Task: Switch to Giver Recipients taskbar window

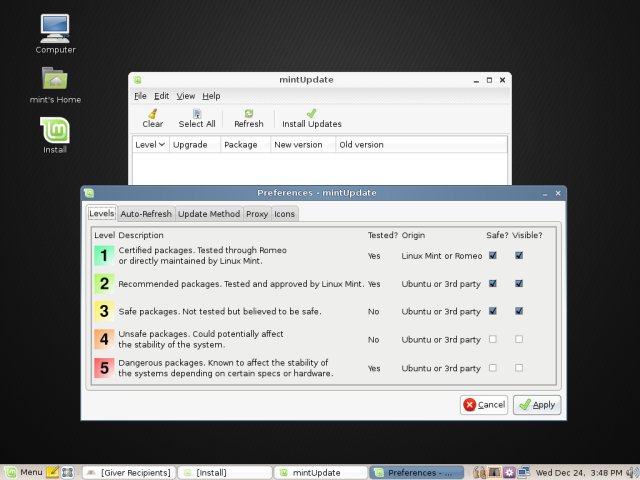Action: pyautogui.click(x=129, y=473)
